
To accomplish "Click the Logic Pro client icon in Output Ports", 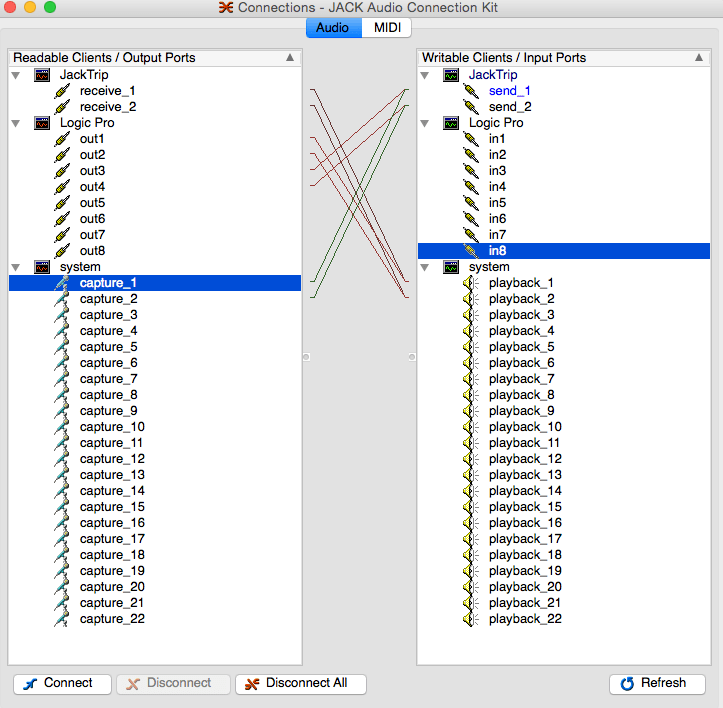I will (42, 123).
